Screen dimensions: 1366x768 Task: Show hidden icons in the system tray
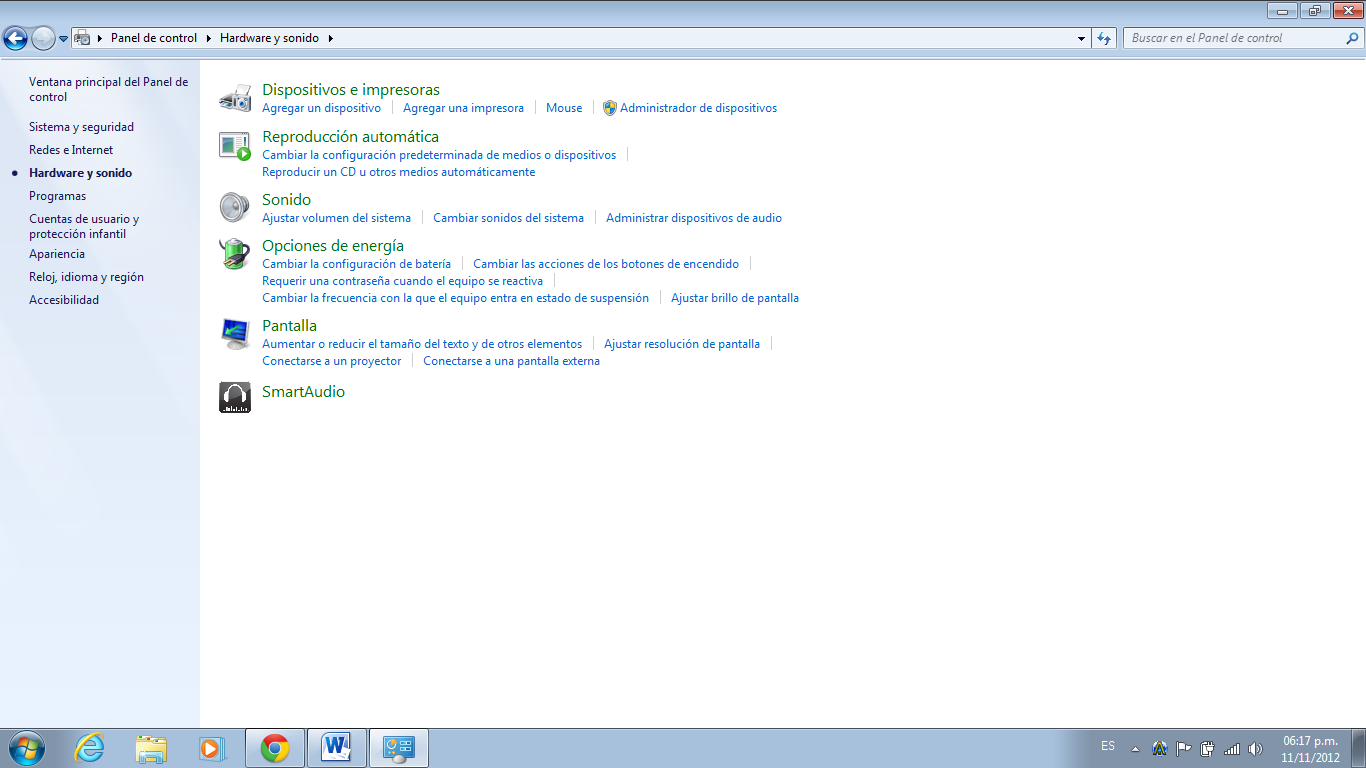tap(1133, 747)
